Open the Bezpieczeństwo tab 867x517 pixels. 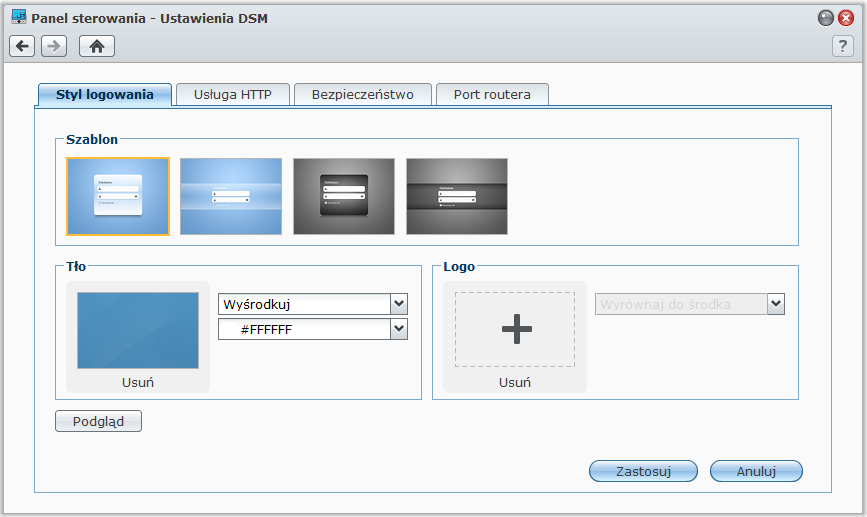(x=363, y=95)
